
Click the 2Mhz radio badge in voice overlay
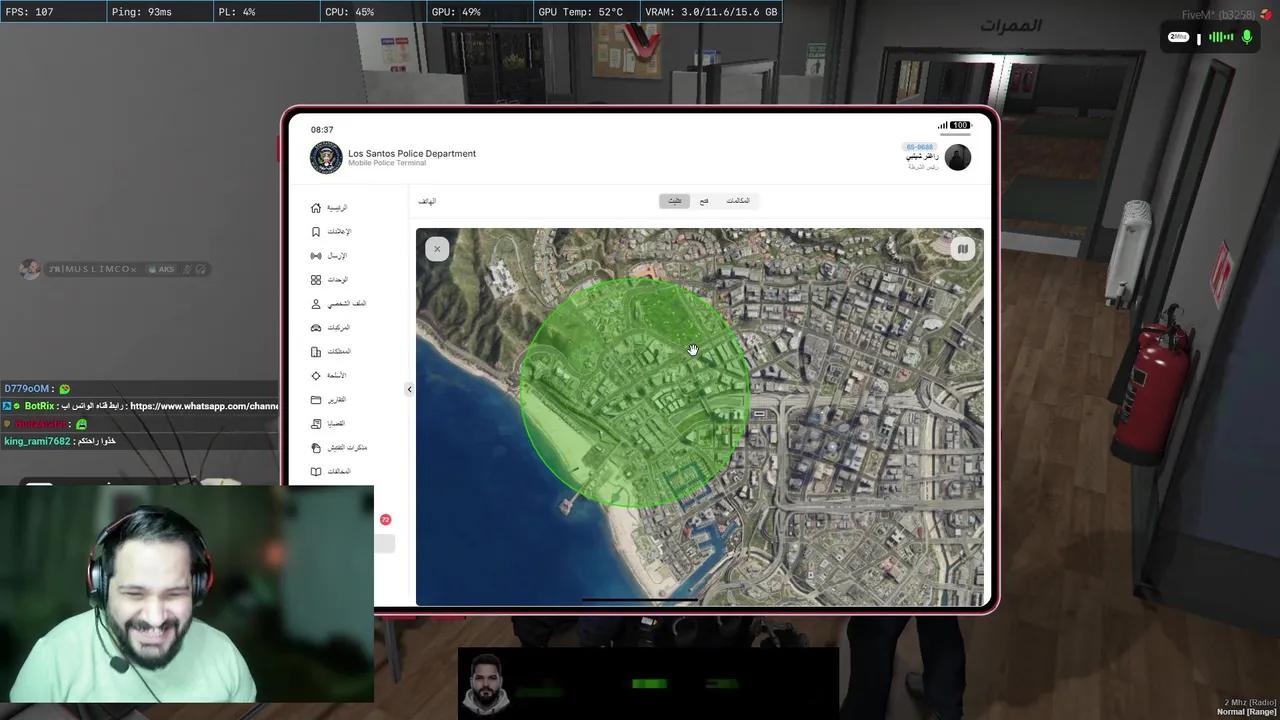tap(1178, 37)
